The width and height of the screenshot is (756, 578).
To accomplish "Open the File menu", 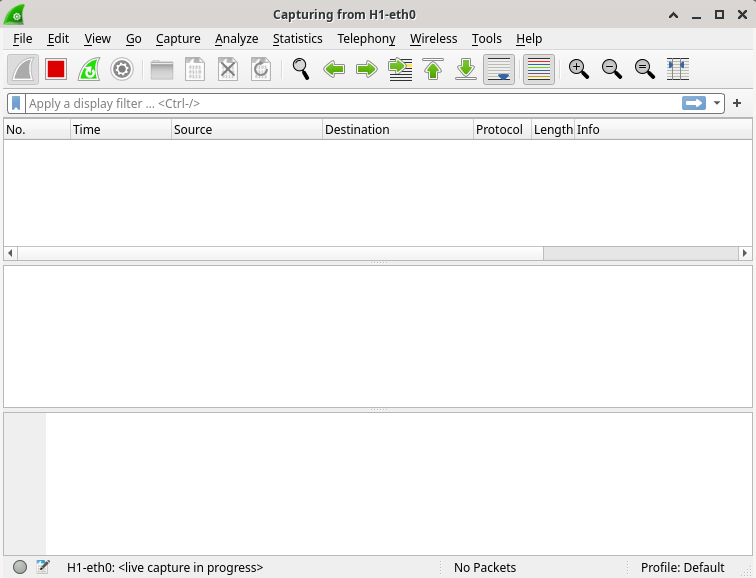I will [23, 39].
